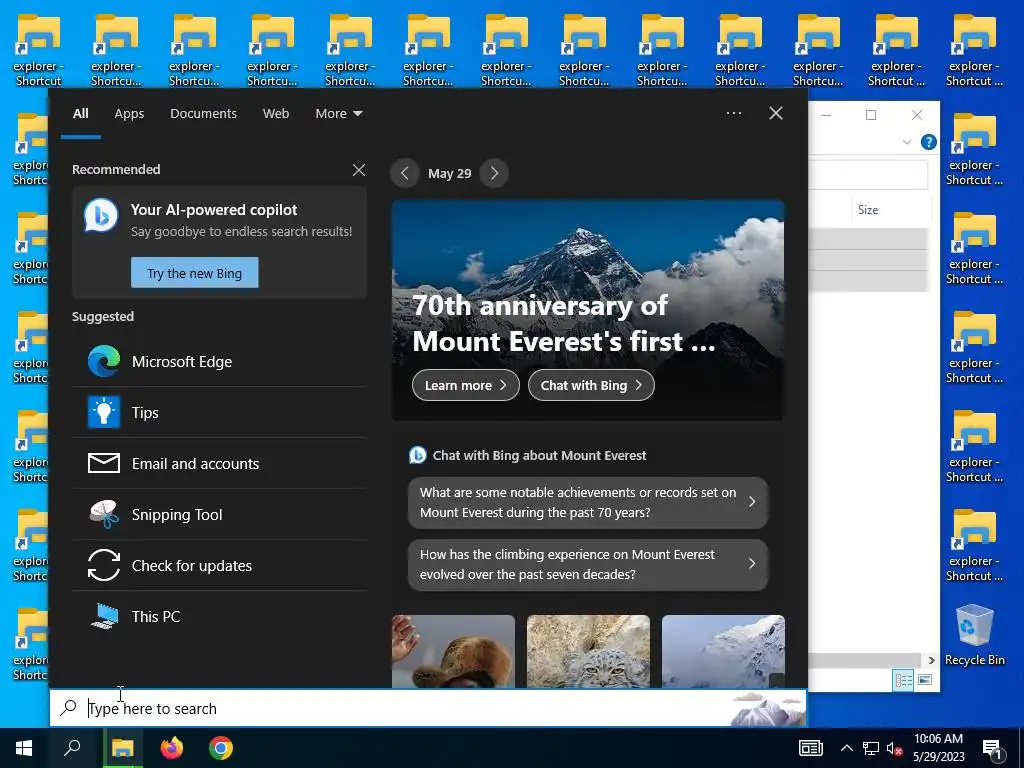Open the fur hat person thumbnail
The width and height of the screenshot is (1024, 768).
(453, 651)
